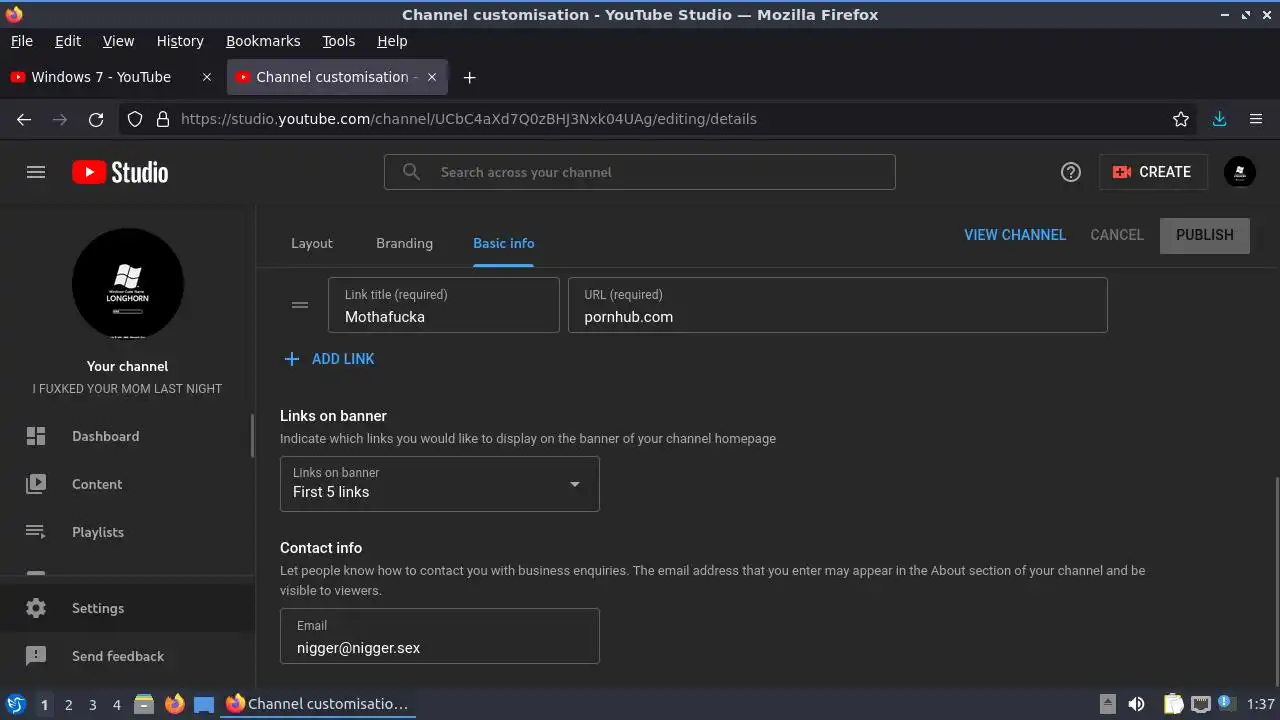Open the File menu
The height and width of the screenshot is (720, 1280).
pyautogui.click(x=21, y=41)
